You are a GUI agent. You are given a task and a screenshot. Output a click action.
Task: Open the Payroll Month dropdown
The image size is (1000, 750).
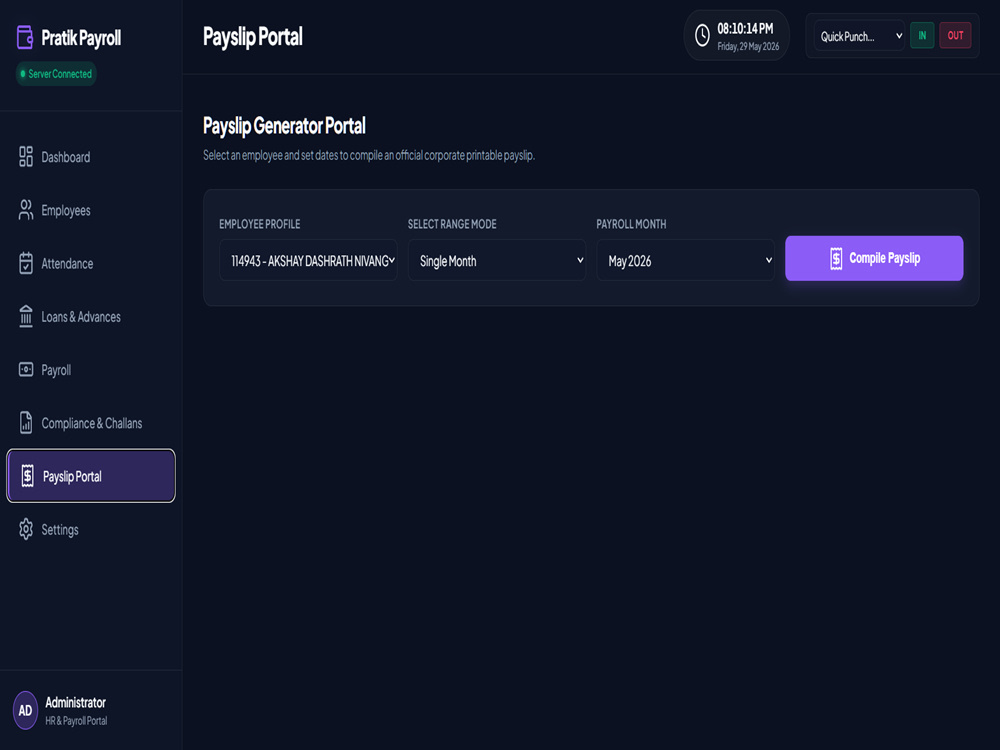coord(686,260)
